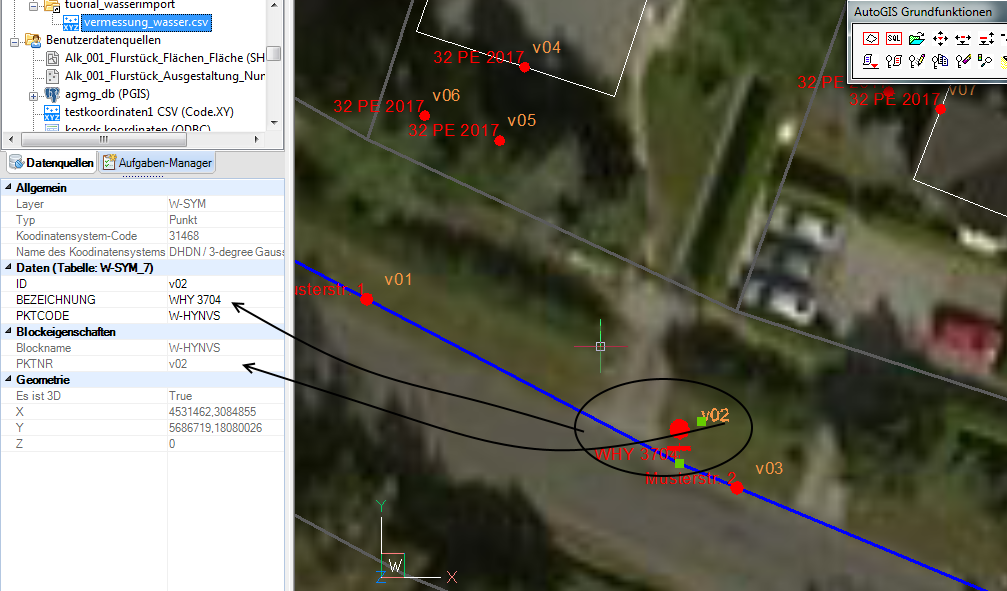1007x591 pixels.
Task: Click the four-arrow move point tool
Action: coord(940,38)
